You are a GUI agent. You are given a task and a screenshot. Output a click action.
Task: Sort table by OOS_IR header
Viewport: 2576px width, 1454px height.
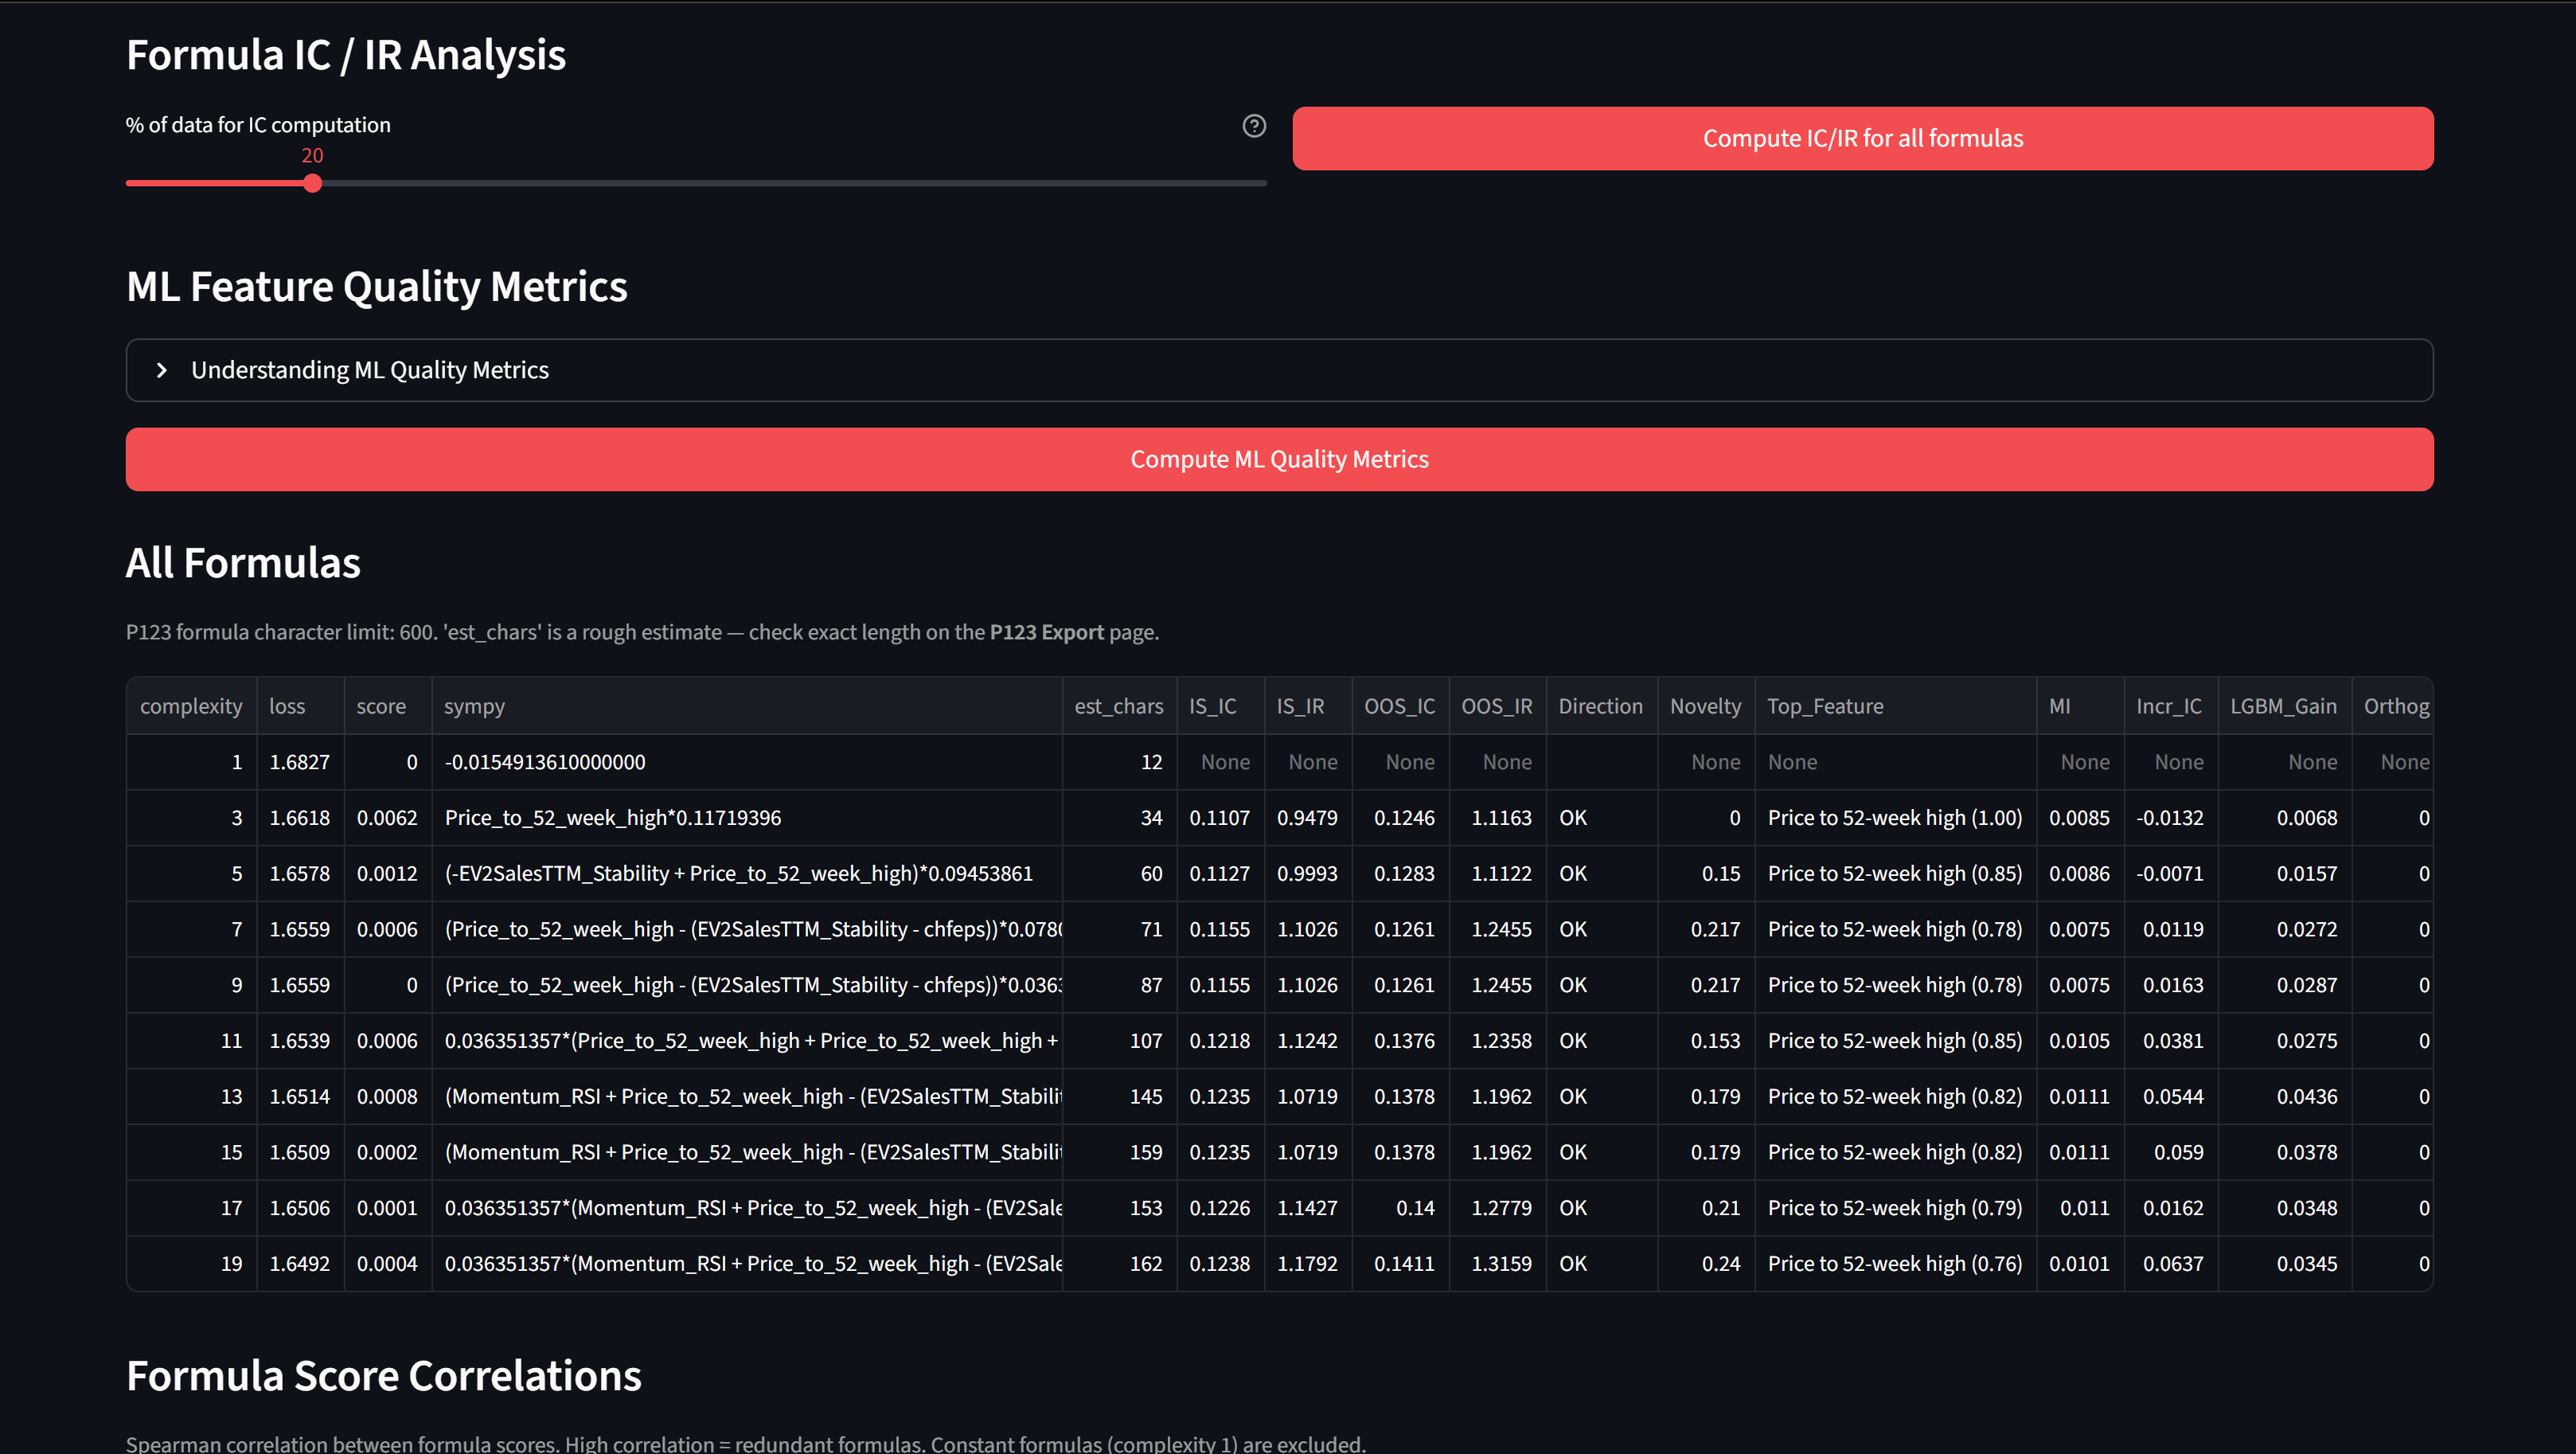pyautogui.click(x=1496, y=706)
